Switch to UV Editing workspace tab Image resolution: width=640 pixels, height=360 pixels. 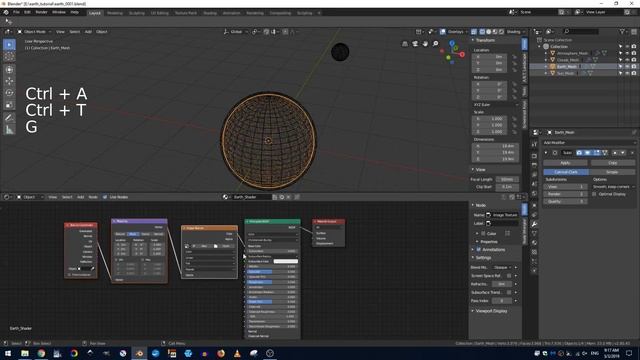coord(160,13)
